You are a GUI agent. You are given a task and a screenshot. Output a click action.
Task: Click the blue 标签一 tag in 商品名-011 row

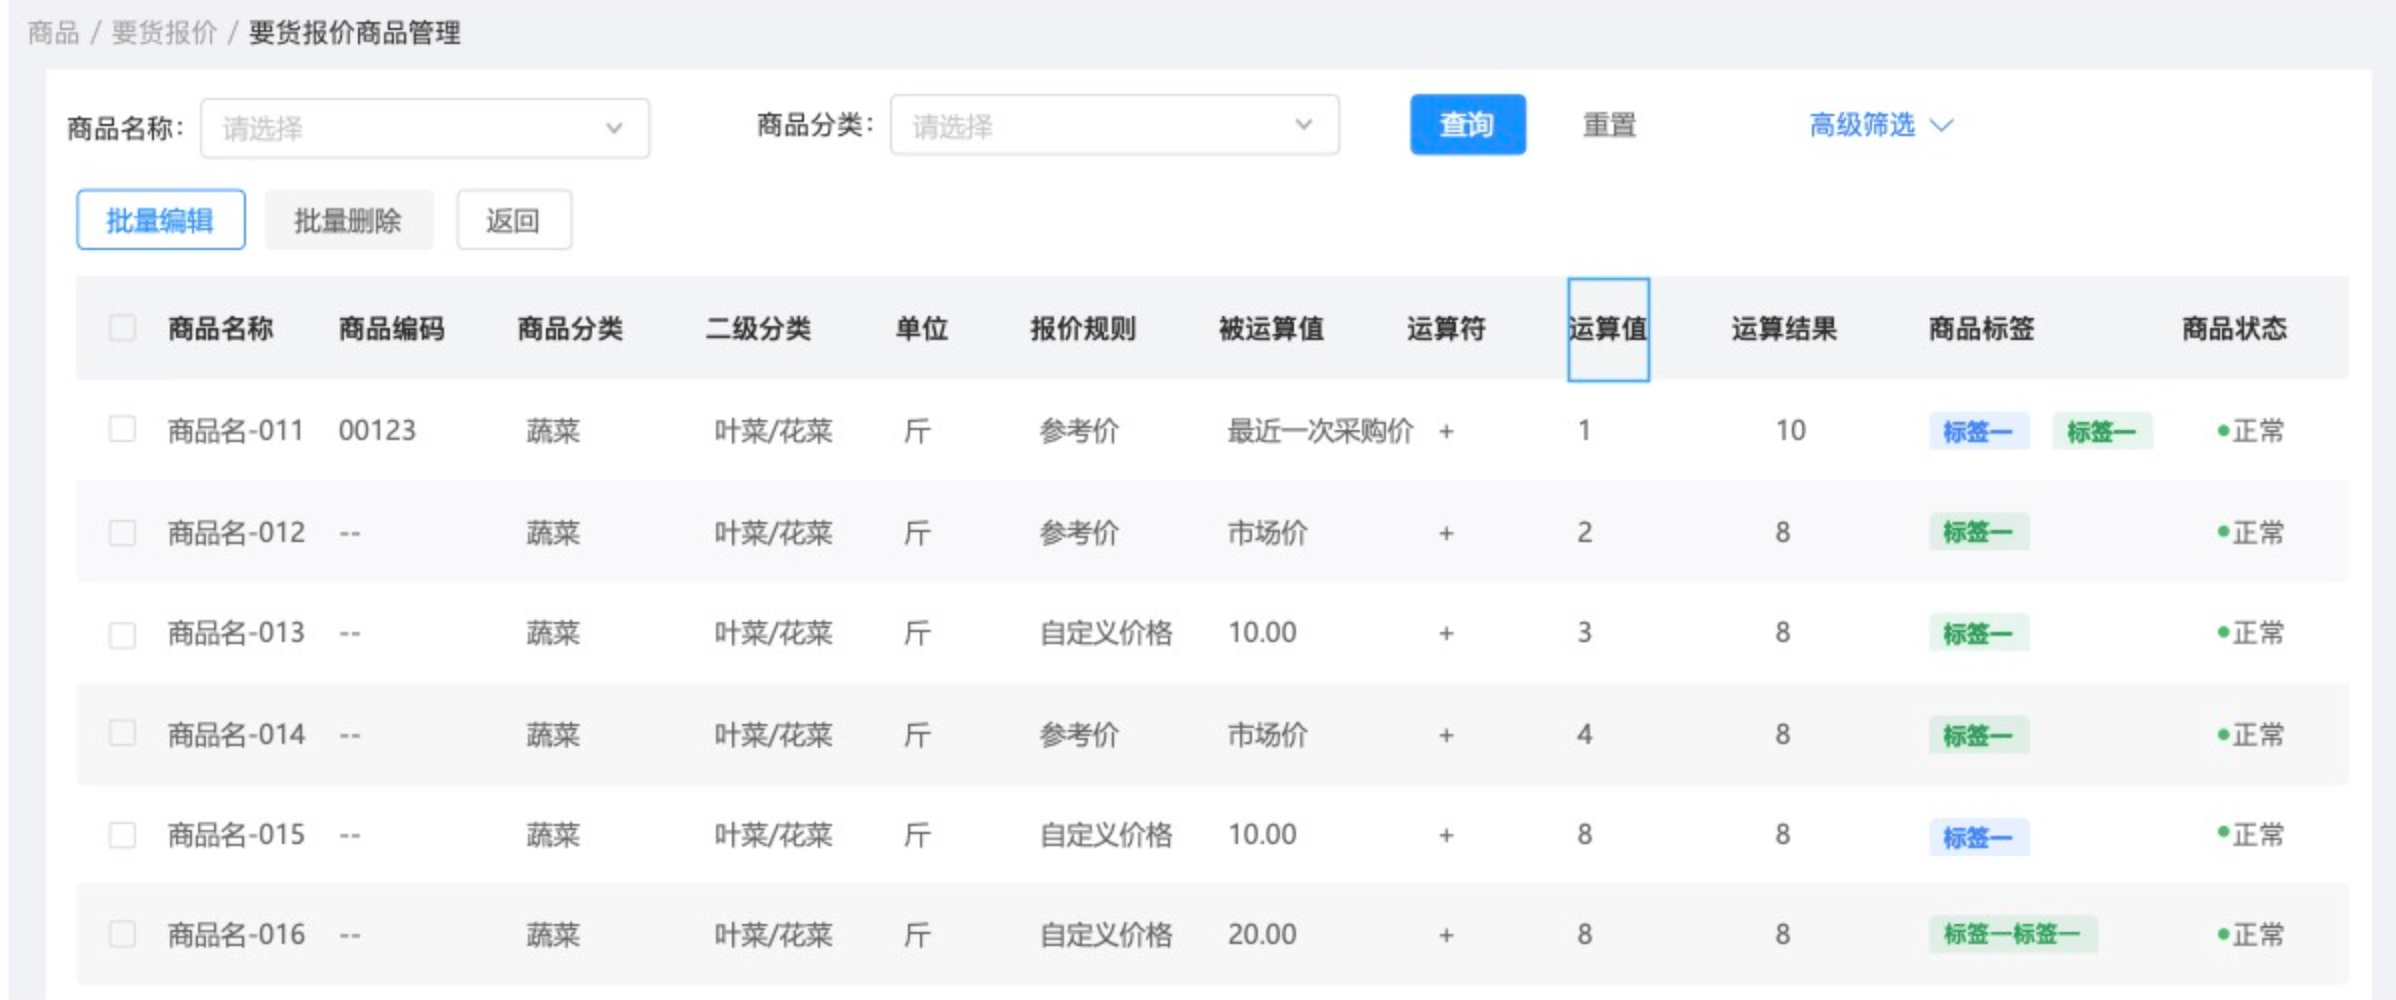click(1979, 431)
